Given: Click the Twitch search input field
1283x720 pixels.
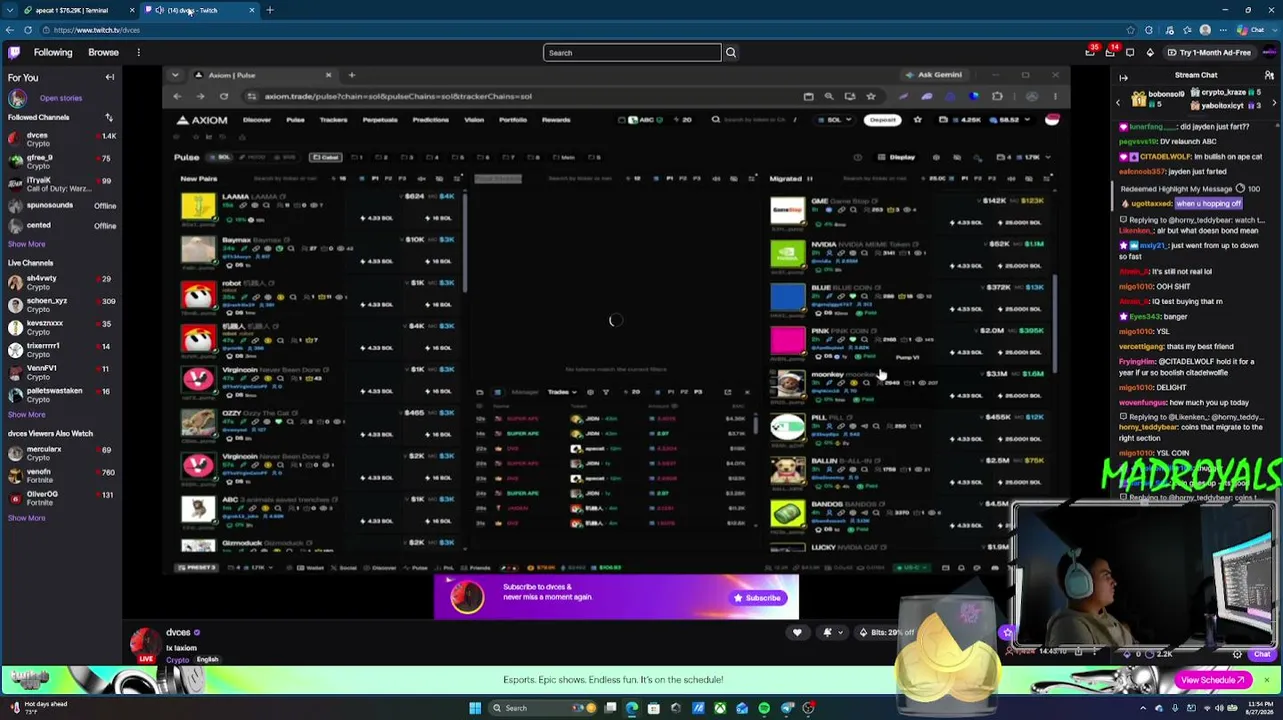Looking at the screenshot, I should pyautogui.click(x=632, y=53).
